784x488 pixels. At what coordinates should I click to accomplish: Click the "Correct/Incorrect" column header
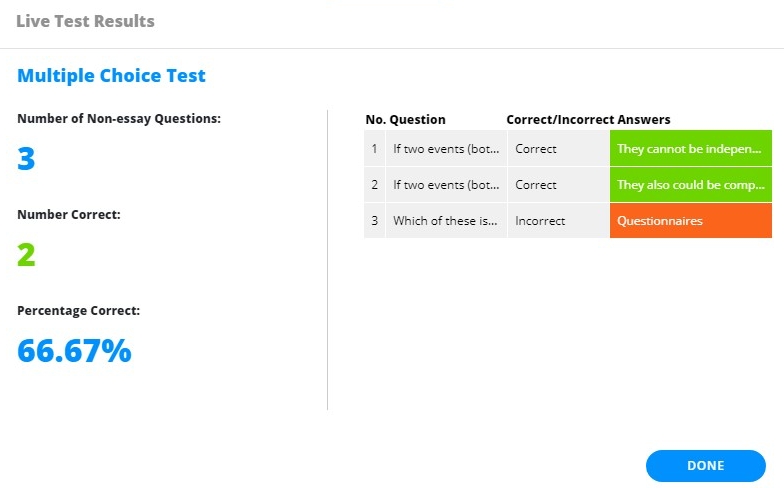click(x=560, y=120)
